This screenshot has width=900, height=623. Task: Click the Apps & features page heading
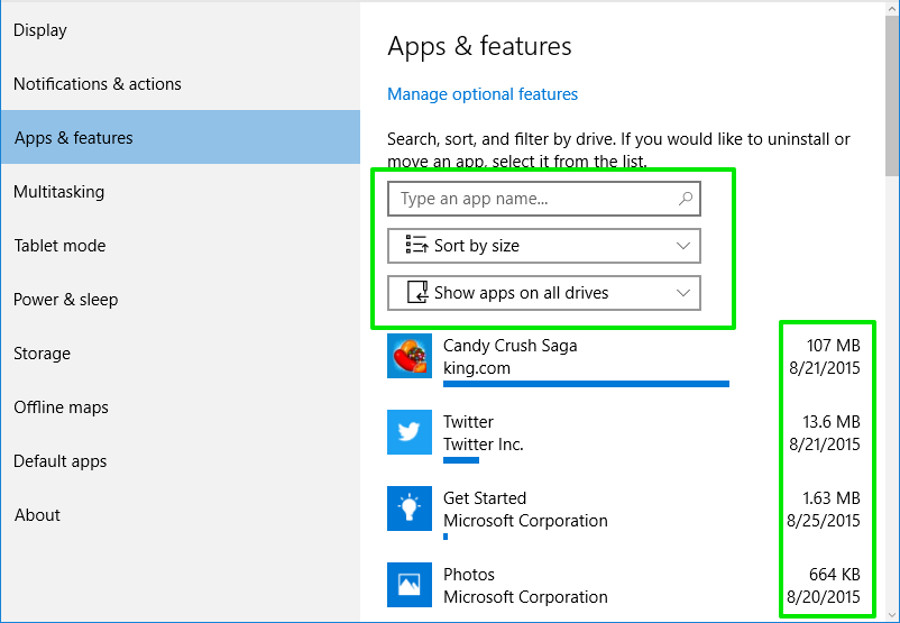pos(479,46)
